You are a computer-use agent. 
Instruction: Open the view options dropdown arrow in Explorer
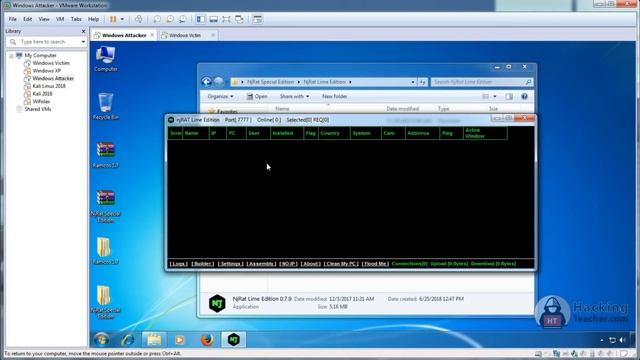click(x=495, y=97)
